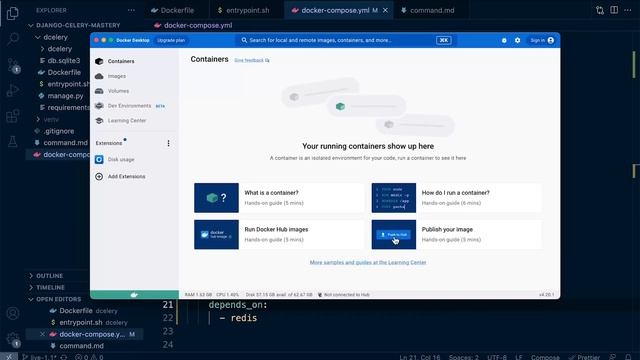Open editor More Actions ellipsis
The image size is (640, 360).
[628, 10]
